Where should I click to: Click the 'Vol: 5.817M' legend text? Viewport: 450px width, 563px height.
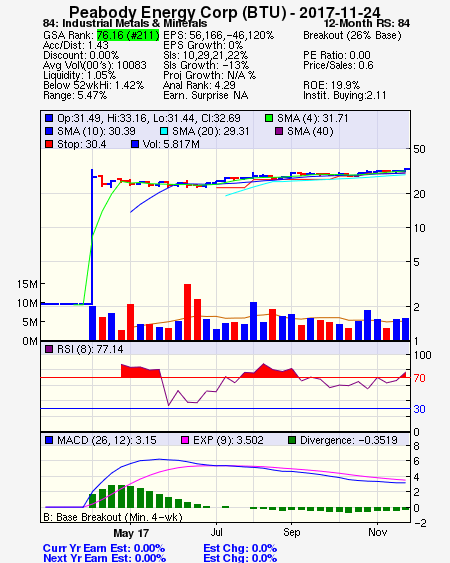coord(171,144)
